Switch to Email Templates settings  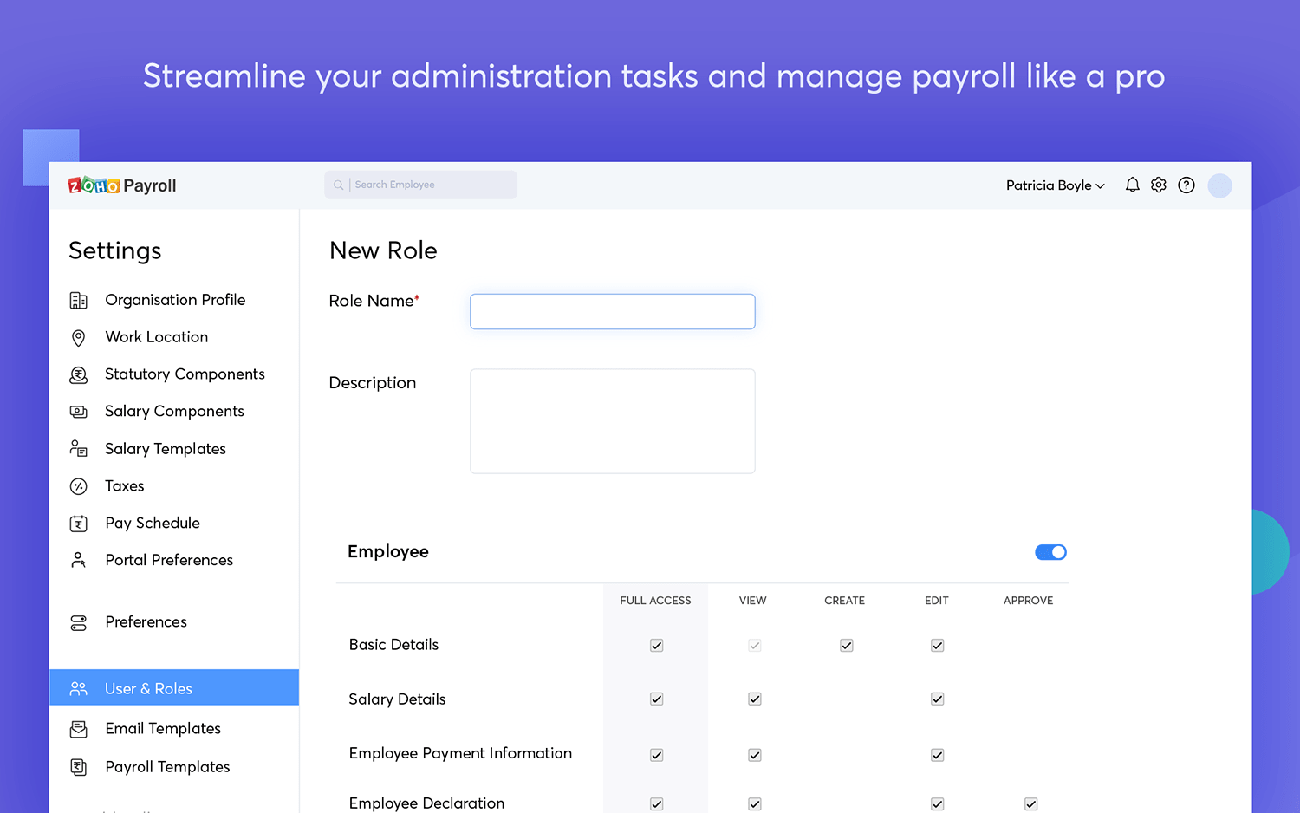[163, 728]
